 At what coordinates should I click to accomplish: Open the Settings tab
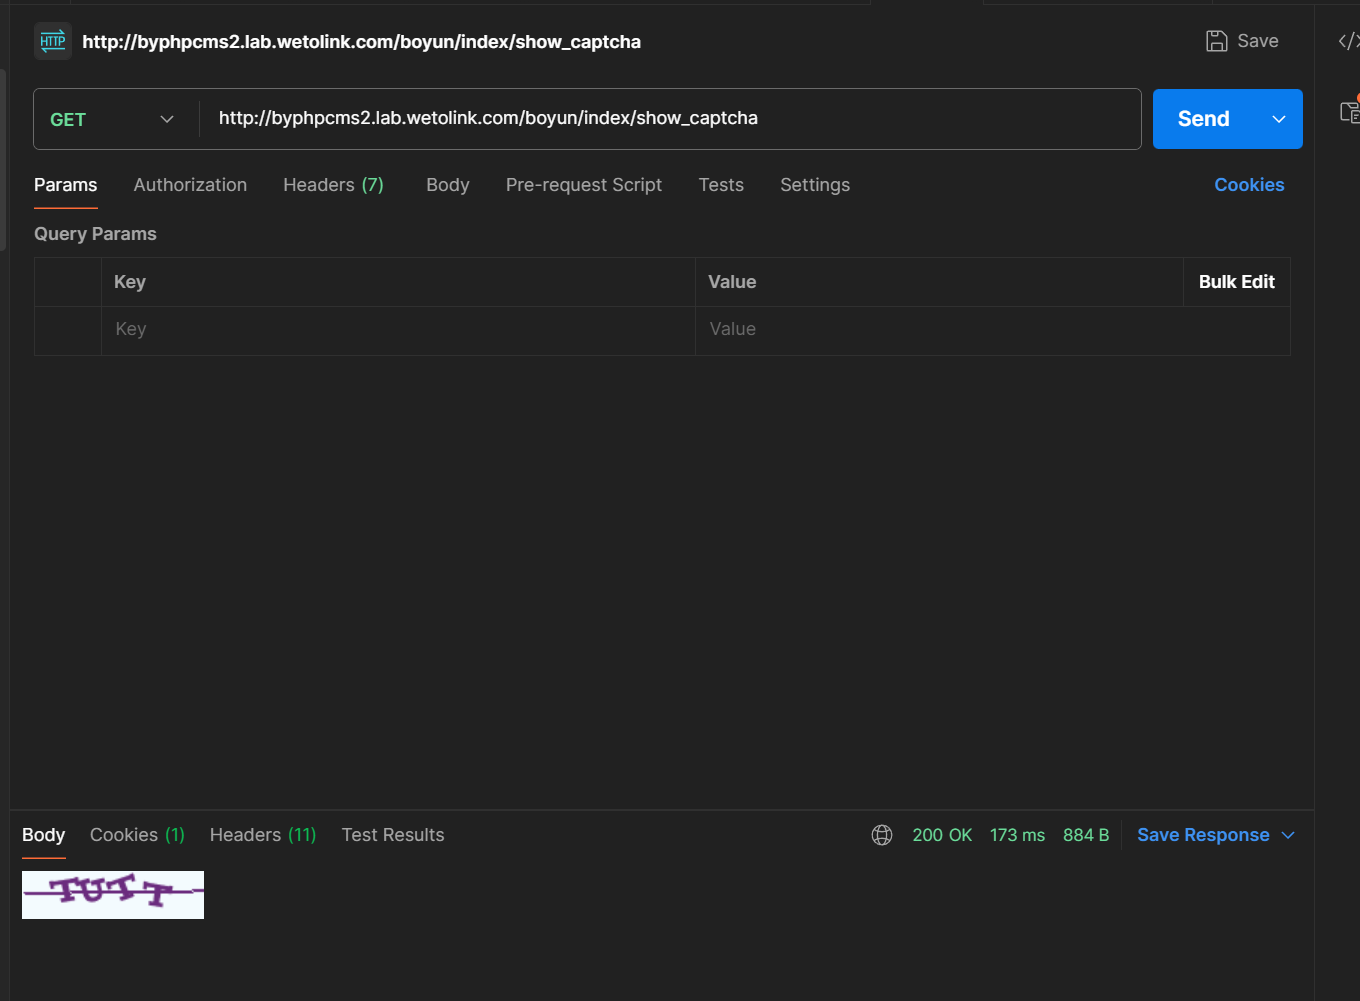[x=815, y=185]
